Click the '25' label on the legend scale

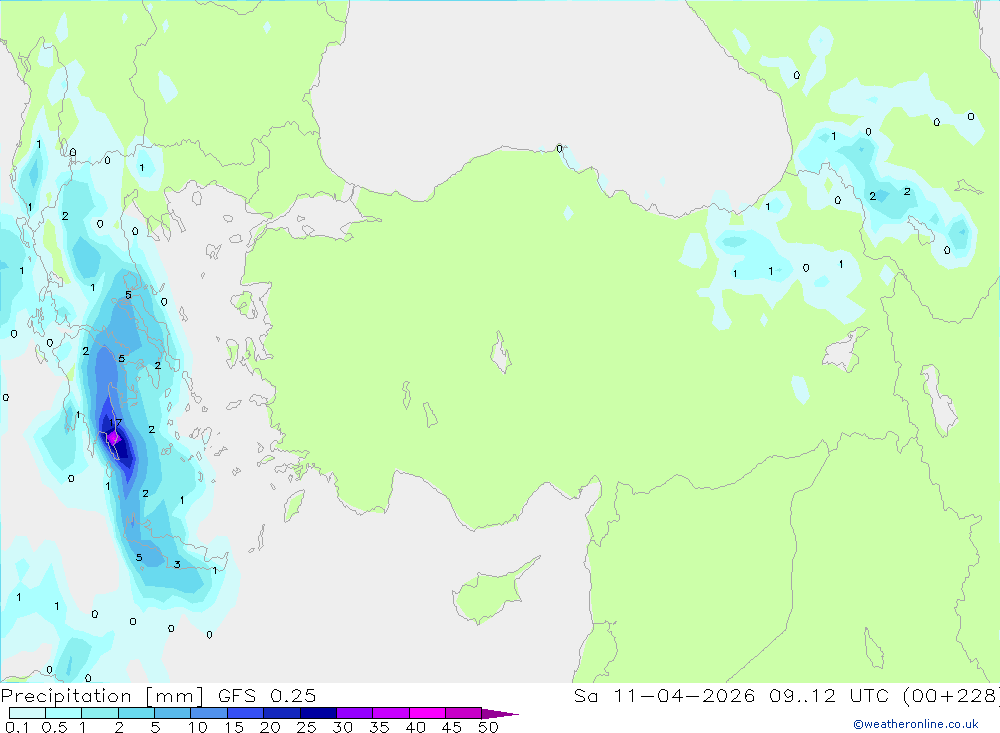(x=306, y=727)
